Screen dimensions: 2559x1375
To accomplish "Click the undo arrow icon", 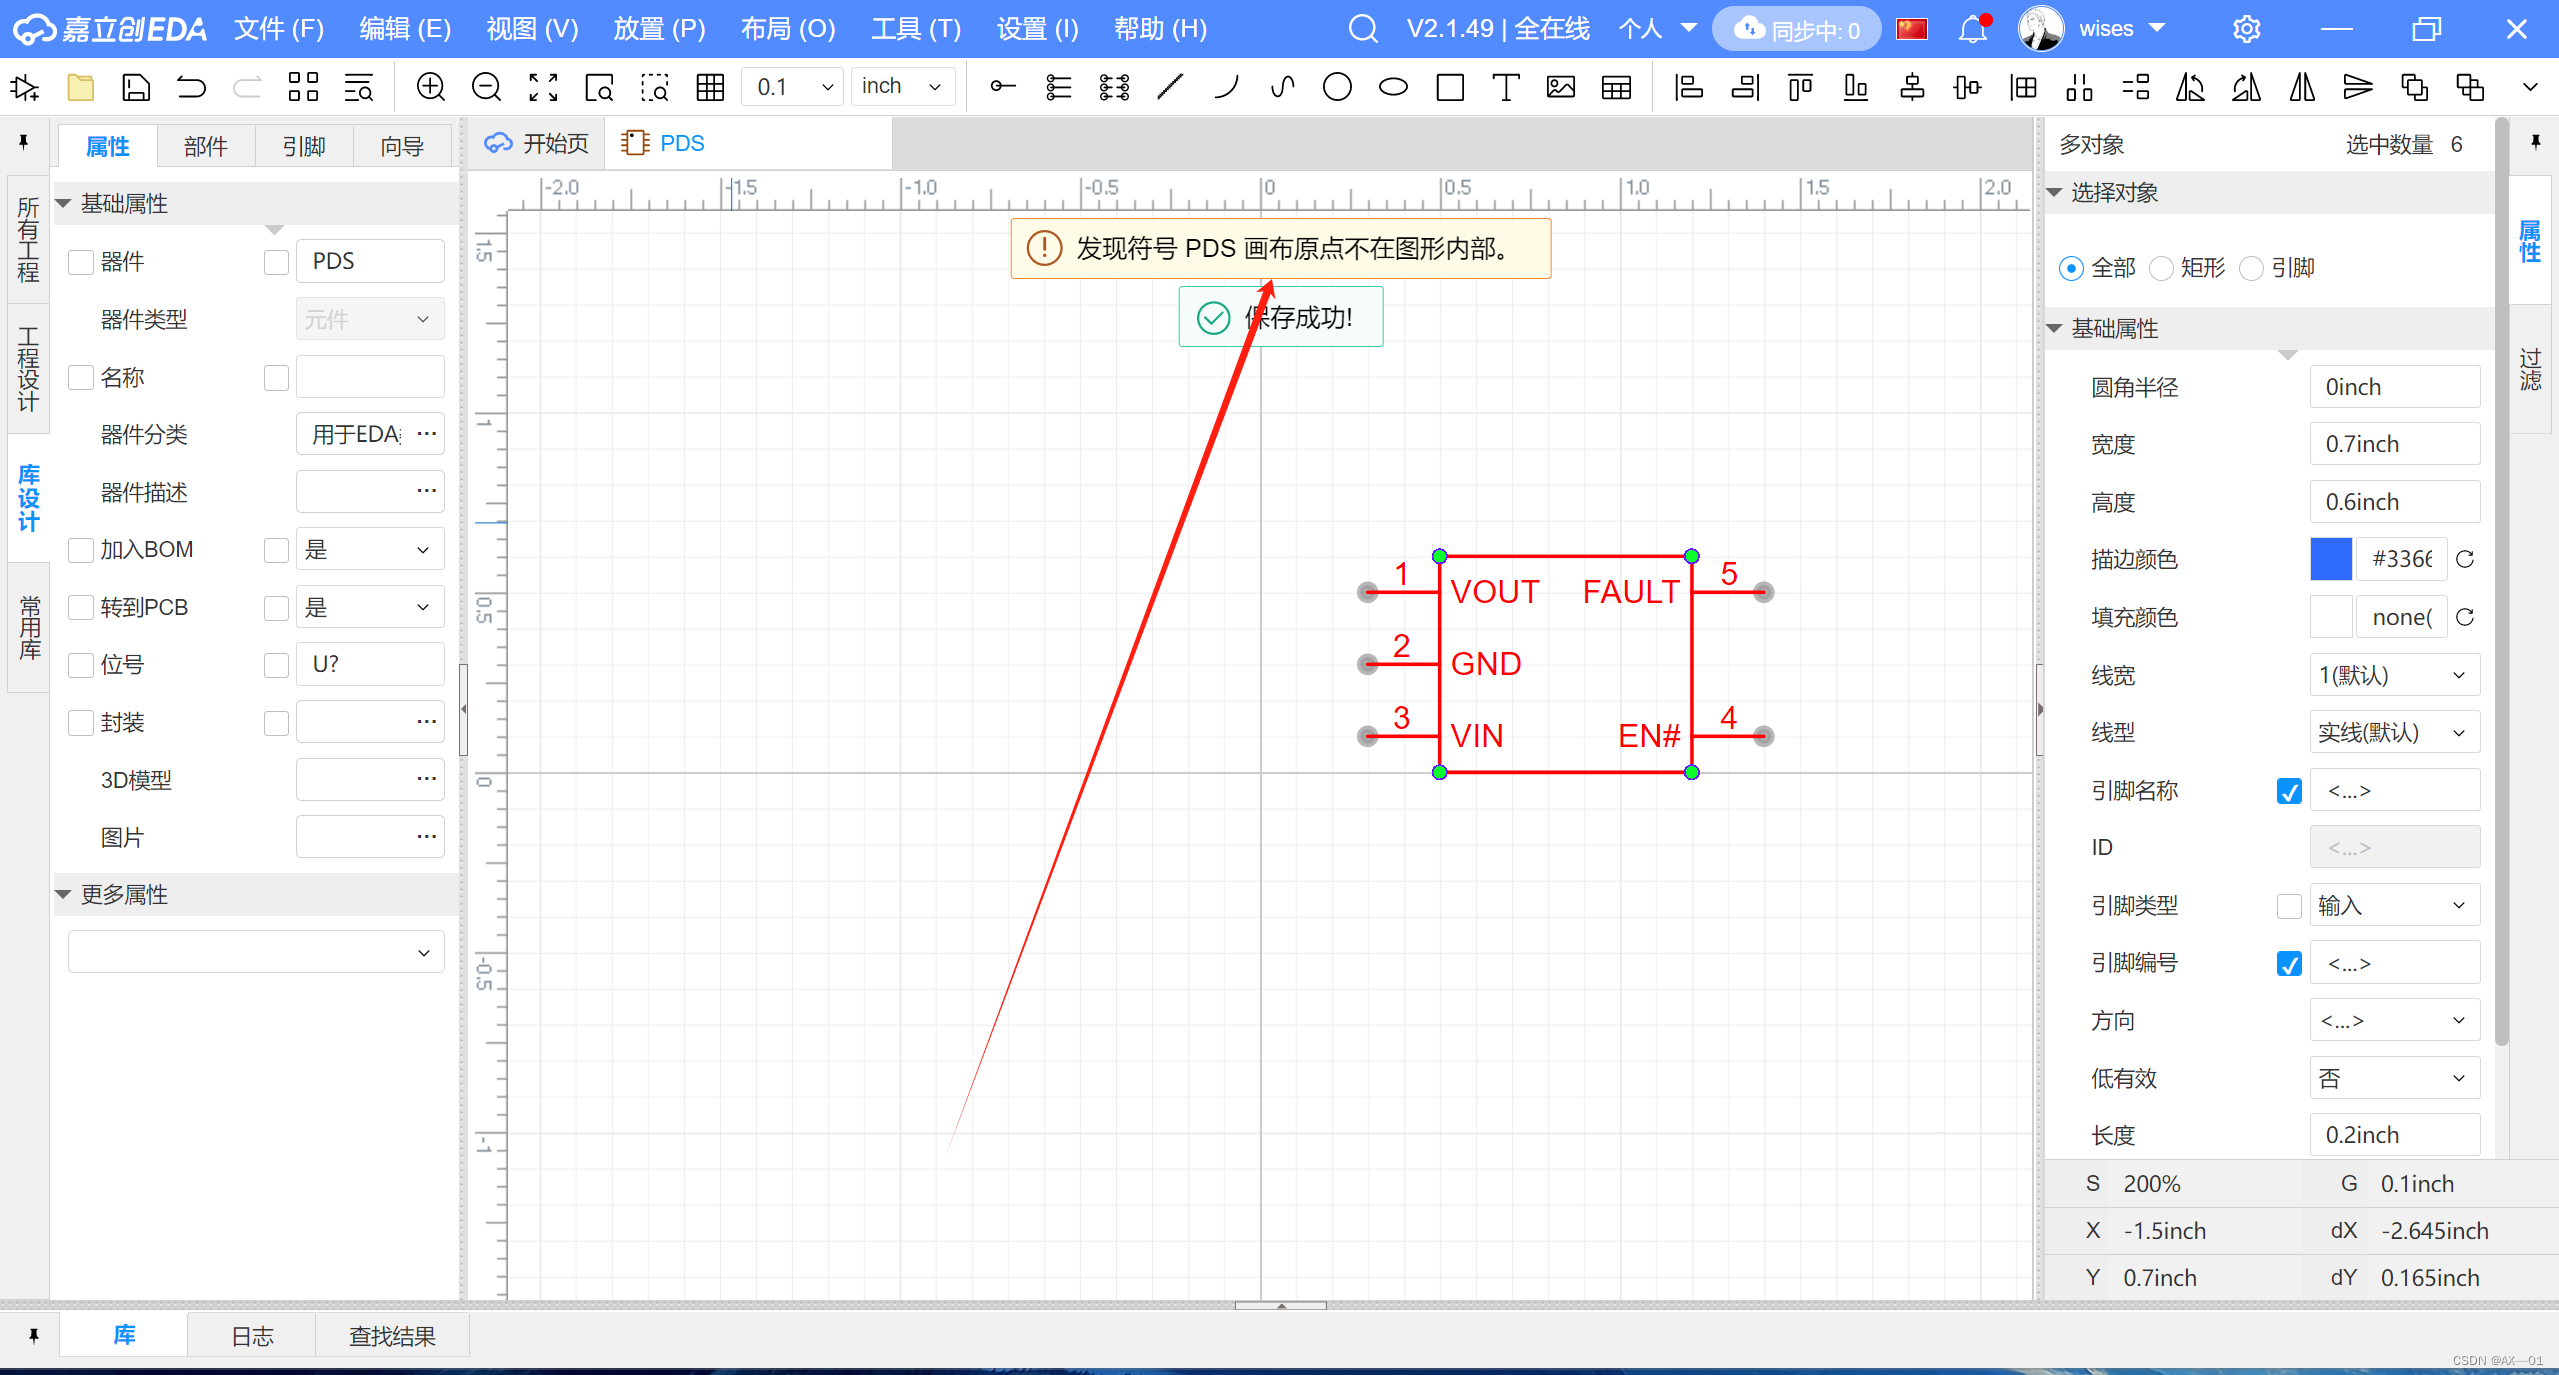I will (191, 87).
